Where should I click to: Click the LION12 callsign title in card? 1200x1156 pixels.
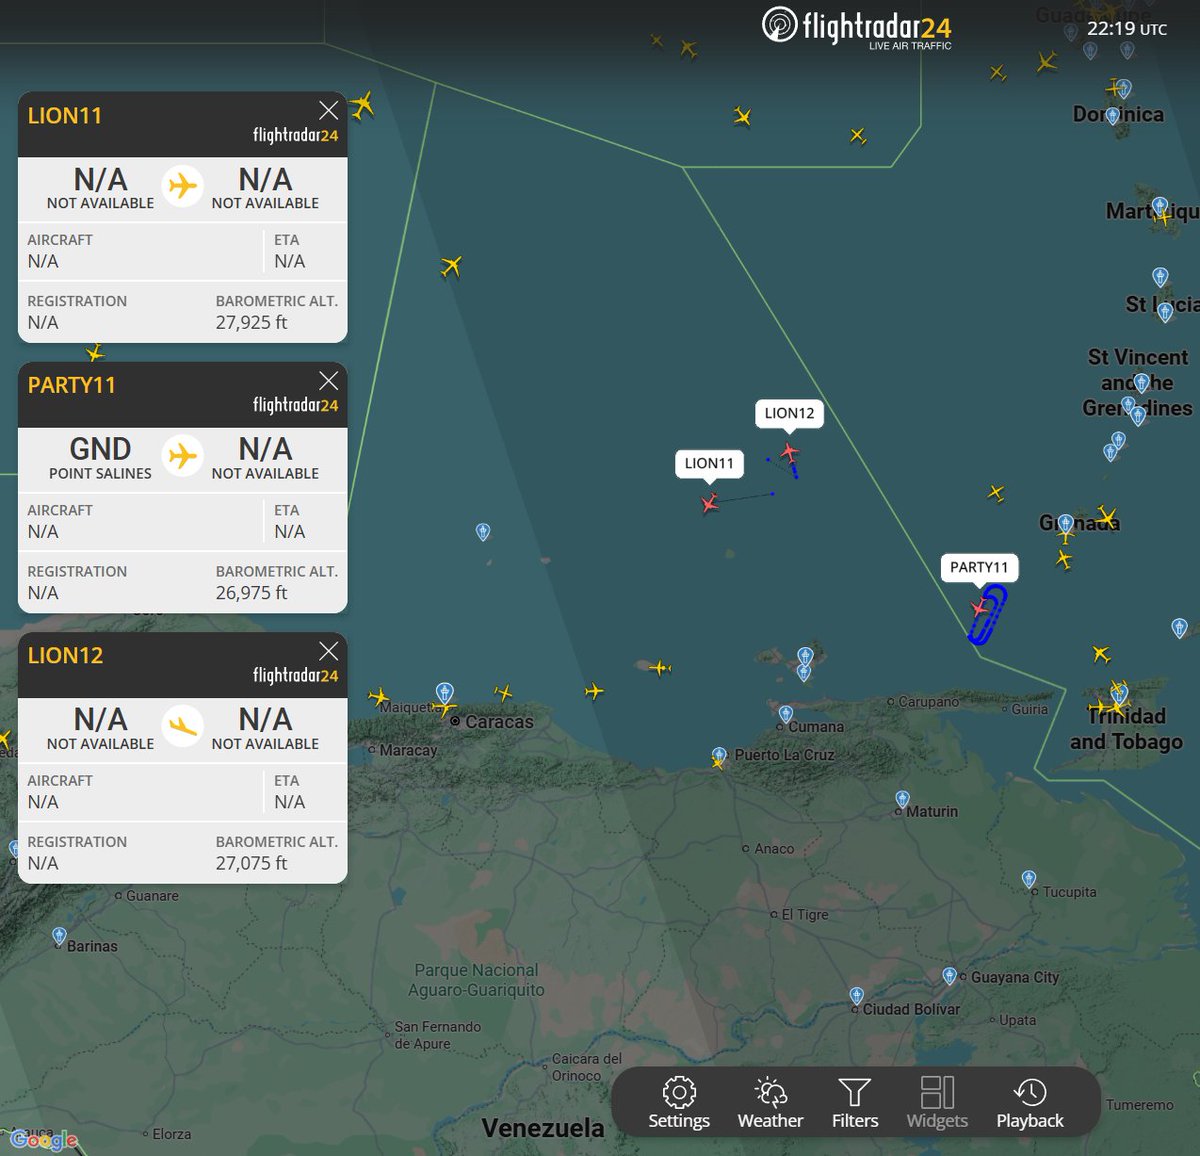tap(65, 656)
